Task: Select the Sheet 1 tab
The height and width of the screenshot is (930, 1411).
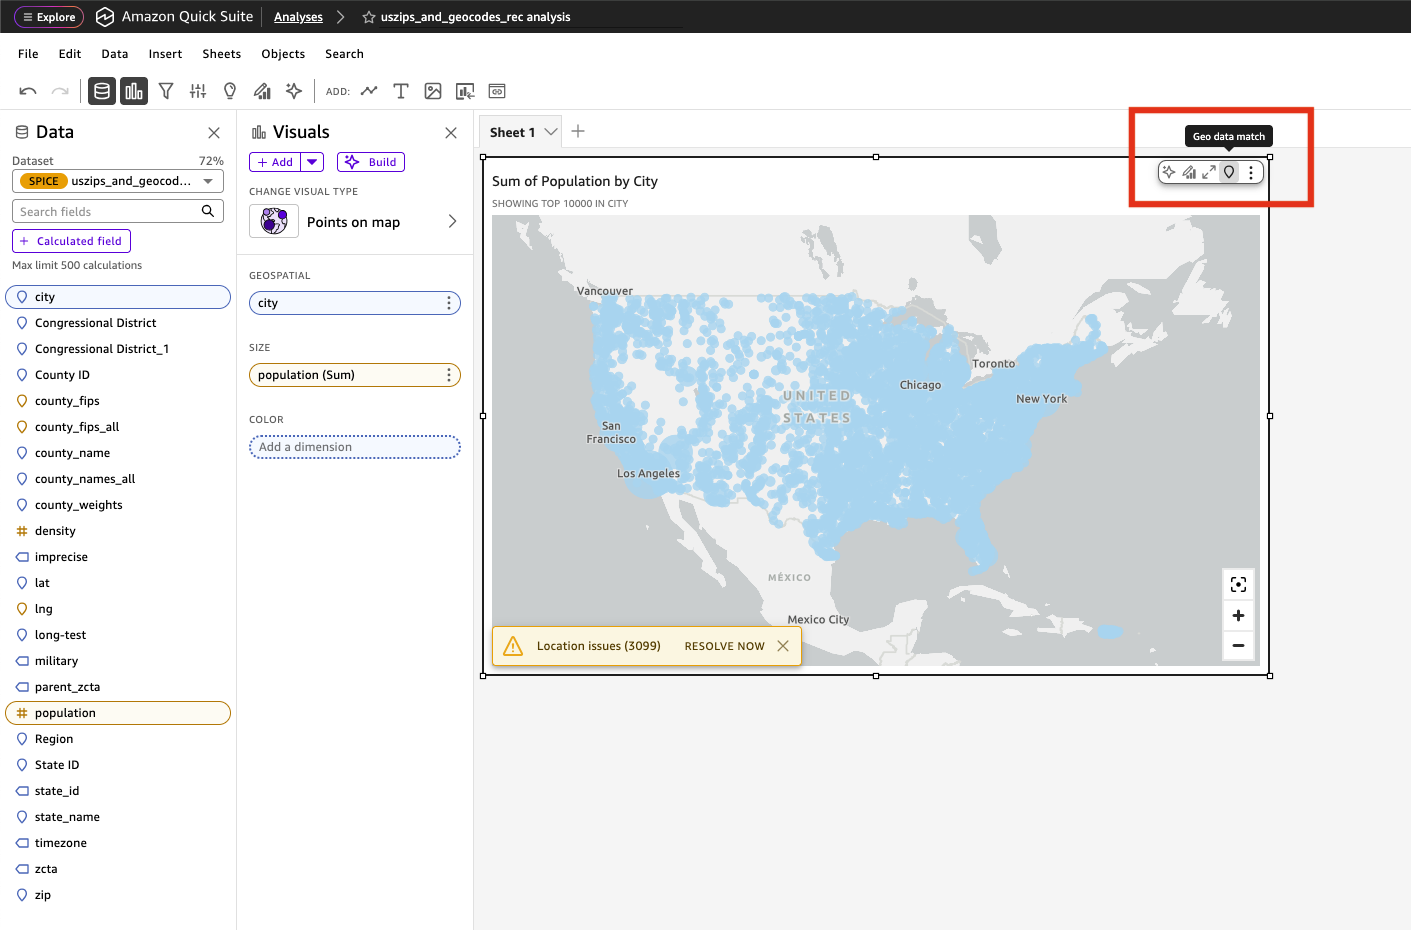Action: pyautogui.click(x=512, y=132)
